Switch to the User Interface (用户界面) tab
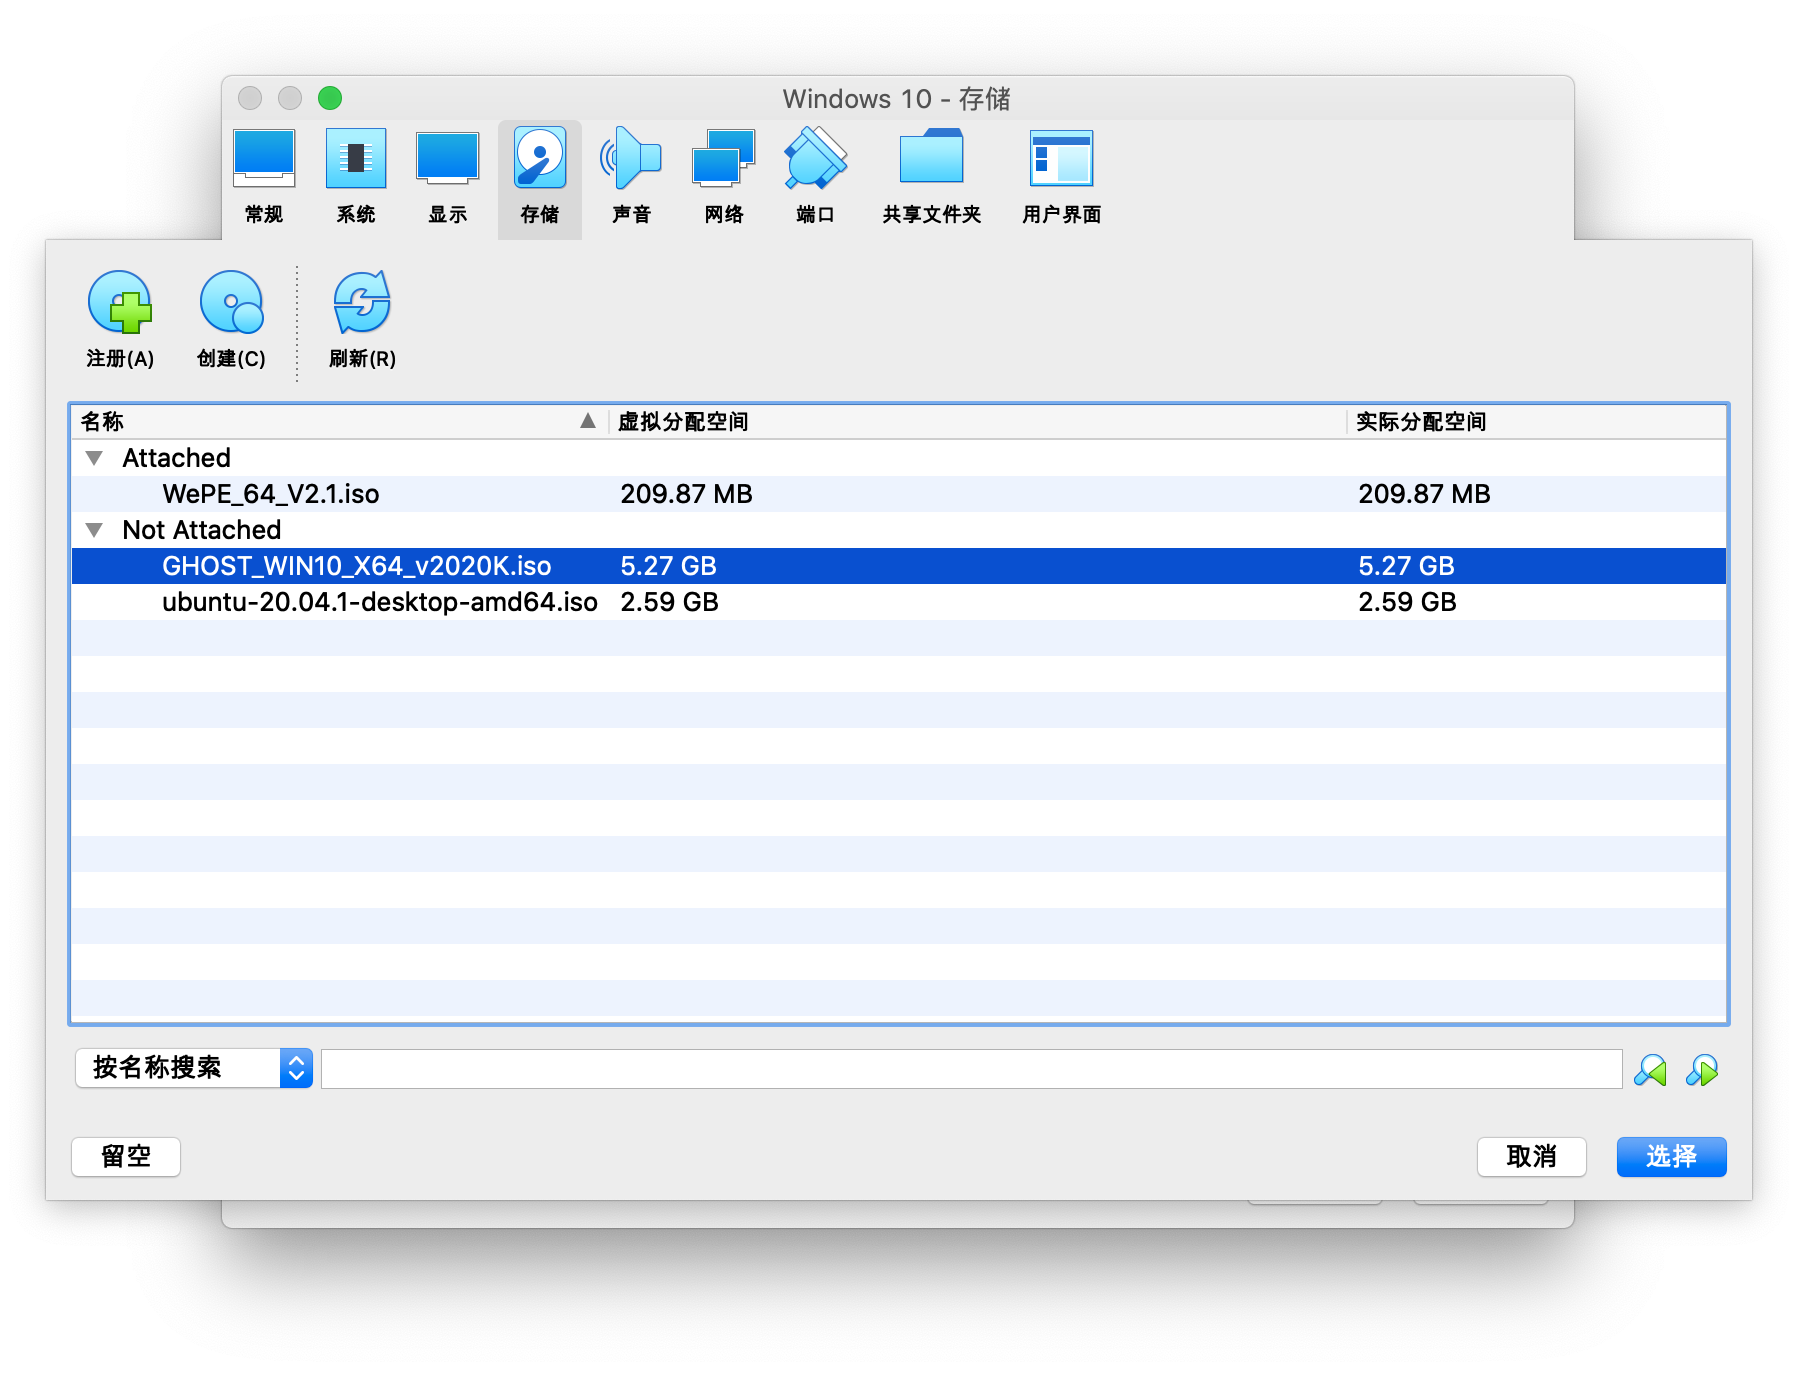This screenshot has width=1798, height=1376. click(x=1061, y=176)
